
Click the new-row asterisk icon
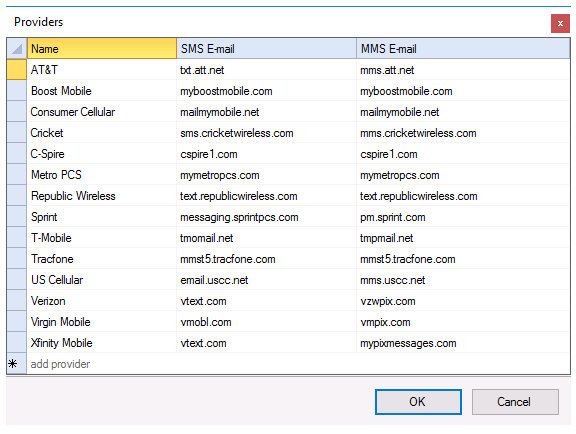point(13,364)
